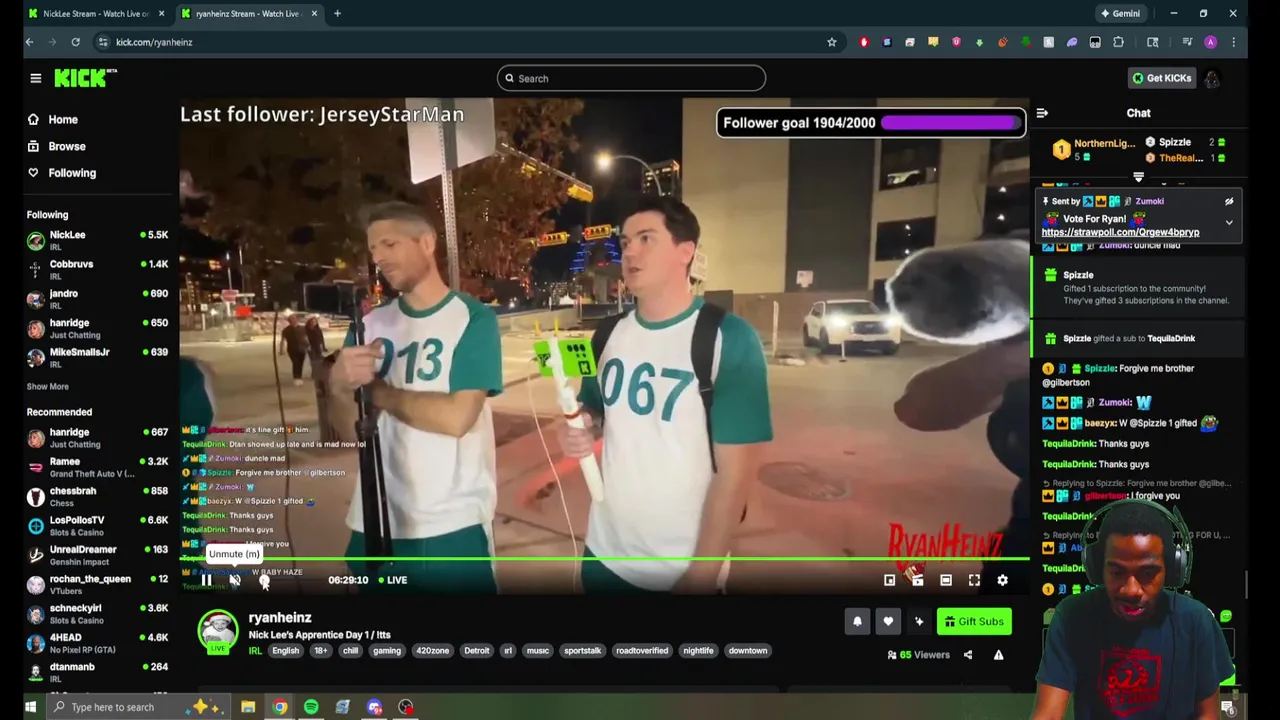Open ryanheinz channel avatar

click(x=217, y=631)
